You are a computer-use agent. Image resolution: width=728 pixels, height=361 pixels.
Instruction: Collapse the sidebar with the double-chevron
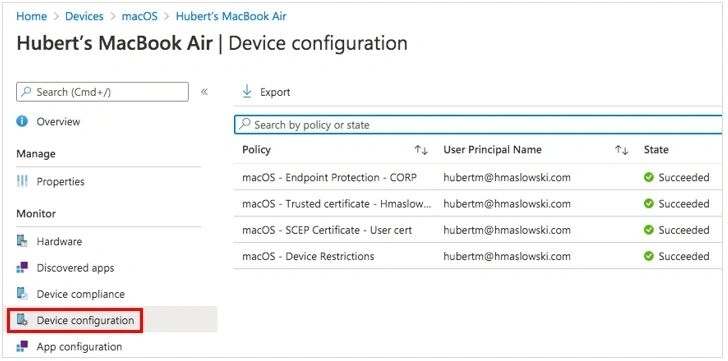(204, 92)
